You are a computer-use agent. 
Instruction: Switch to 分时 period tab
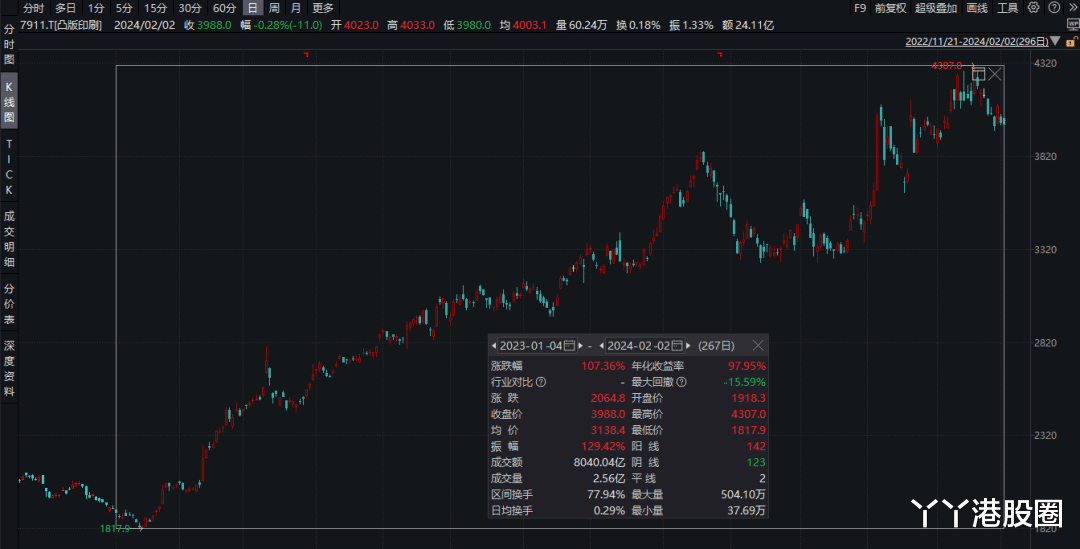33,8
